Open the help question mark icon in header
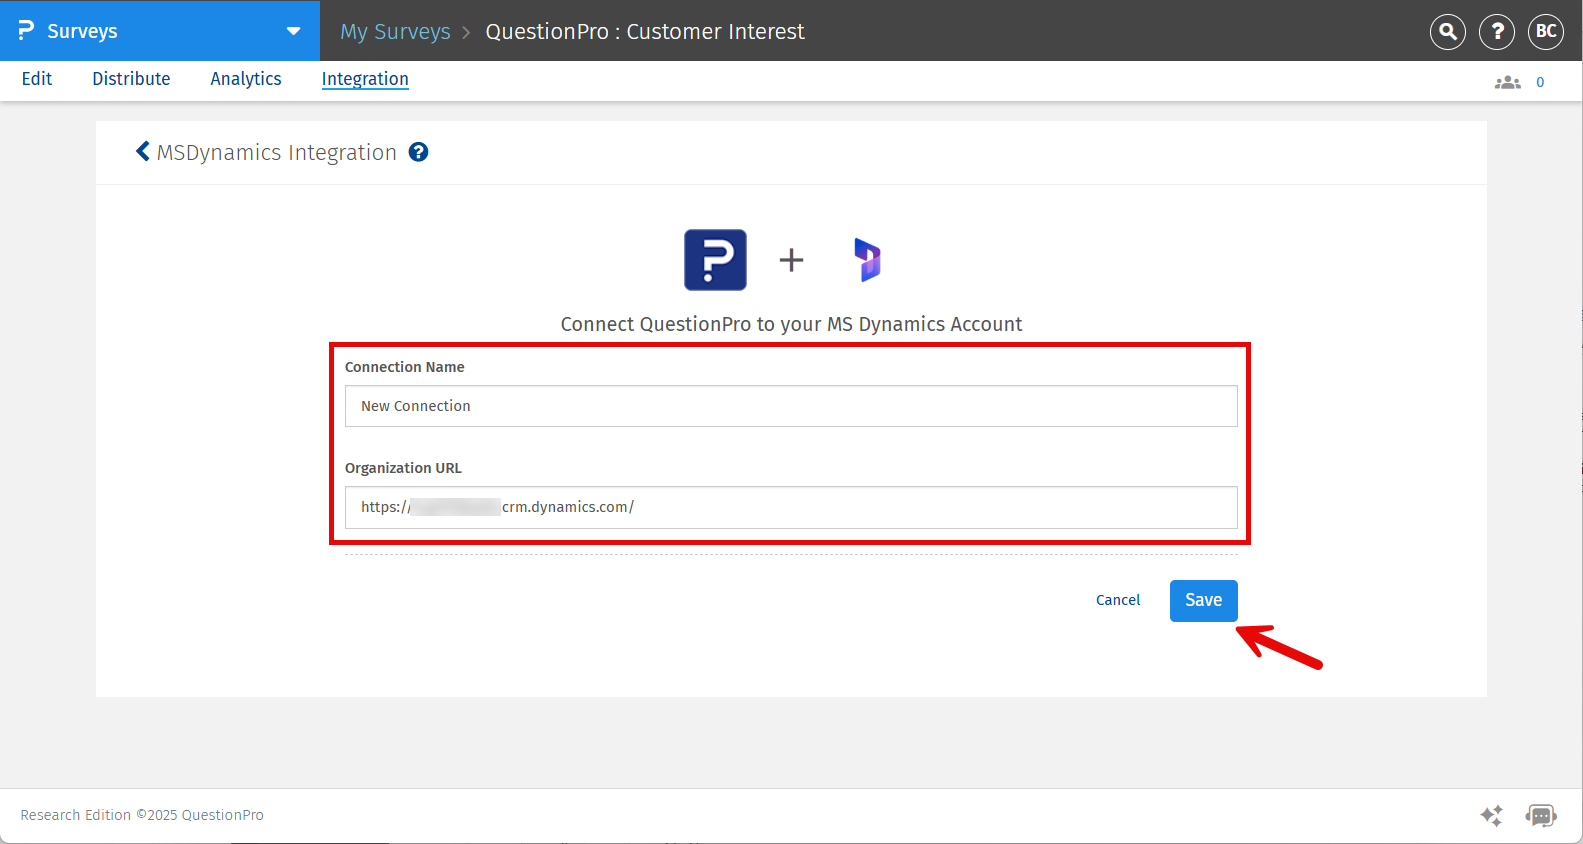 pos(1497,32)
